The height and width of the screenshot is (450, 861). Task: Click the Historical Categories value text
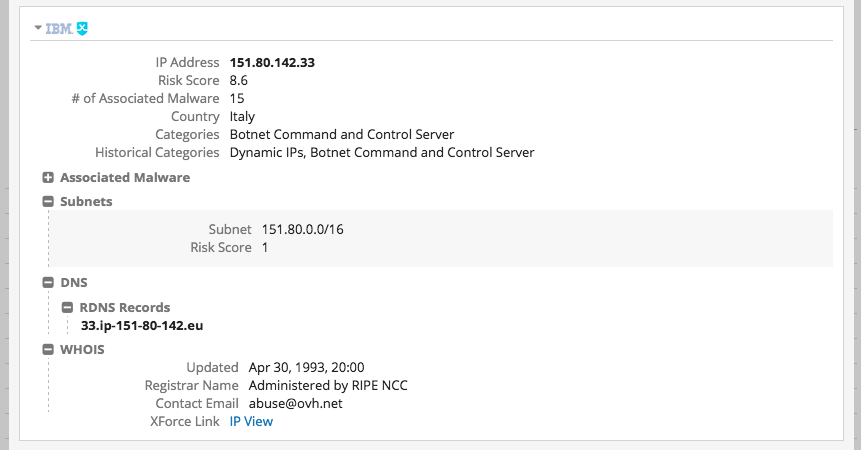[x=382, y=153]
